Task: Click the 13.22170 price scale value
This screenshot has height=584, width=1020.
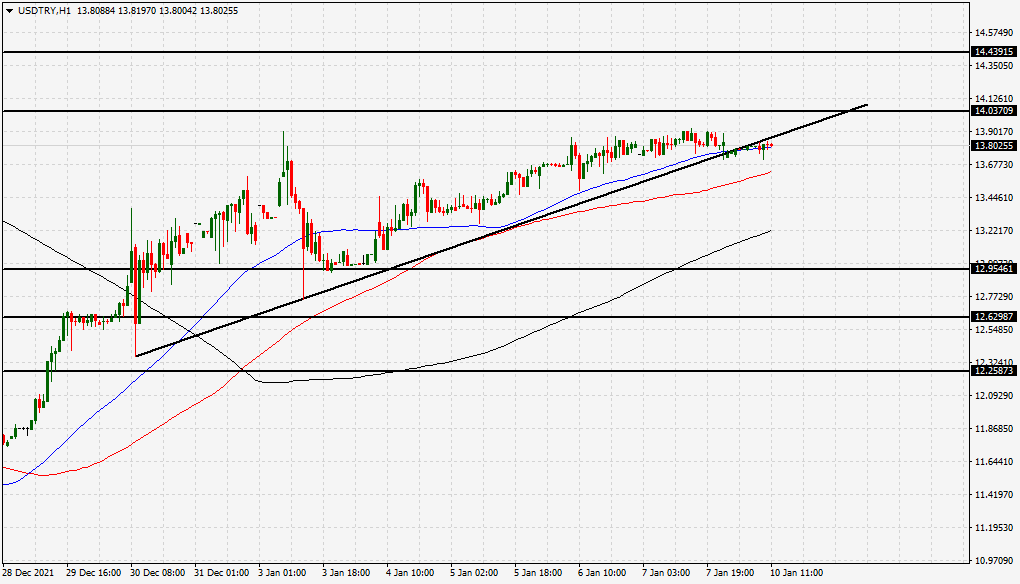Action: point(994,230)
